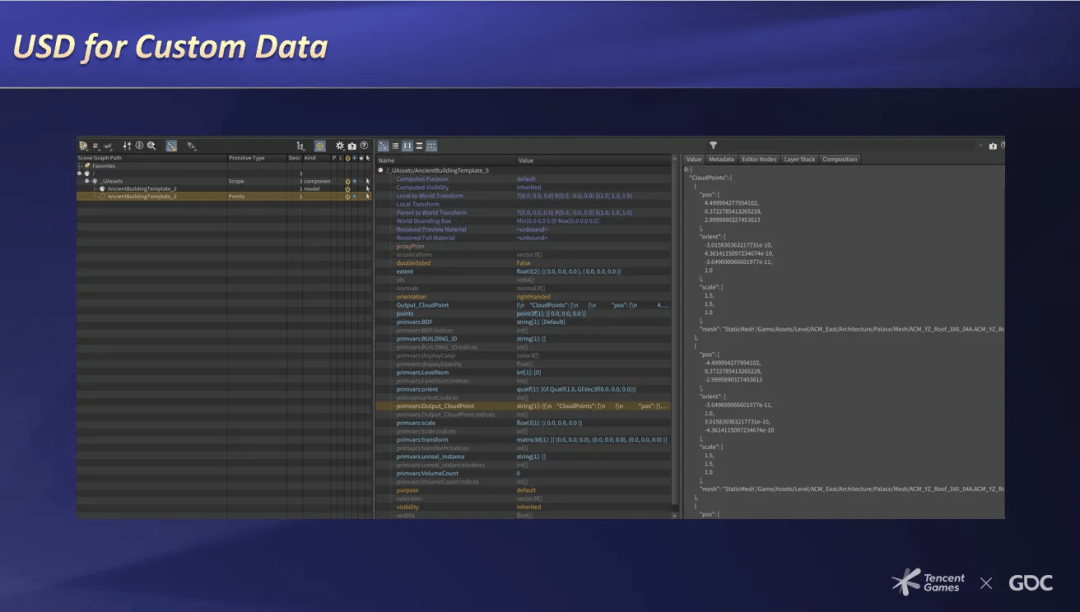Toggle visibility for the _UAssets row
This screenshot has height=612, width=1080.
356,181
